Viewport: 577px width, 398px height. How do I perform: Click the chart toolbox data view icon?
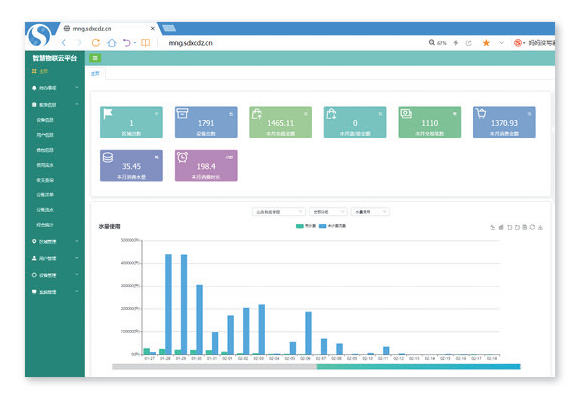(x=524, y=227)
